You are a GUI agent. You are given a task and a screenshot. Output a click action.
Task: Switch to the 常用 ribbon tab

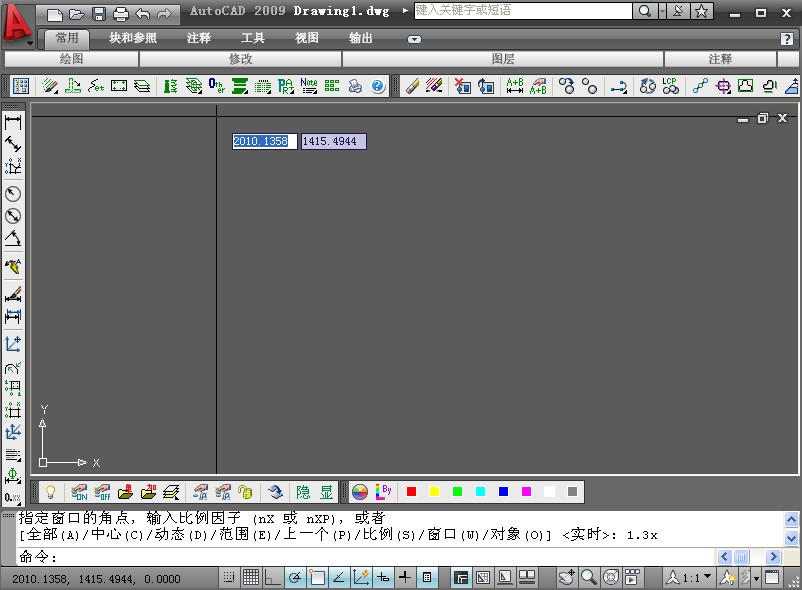coord(66,38)
